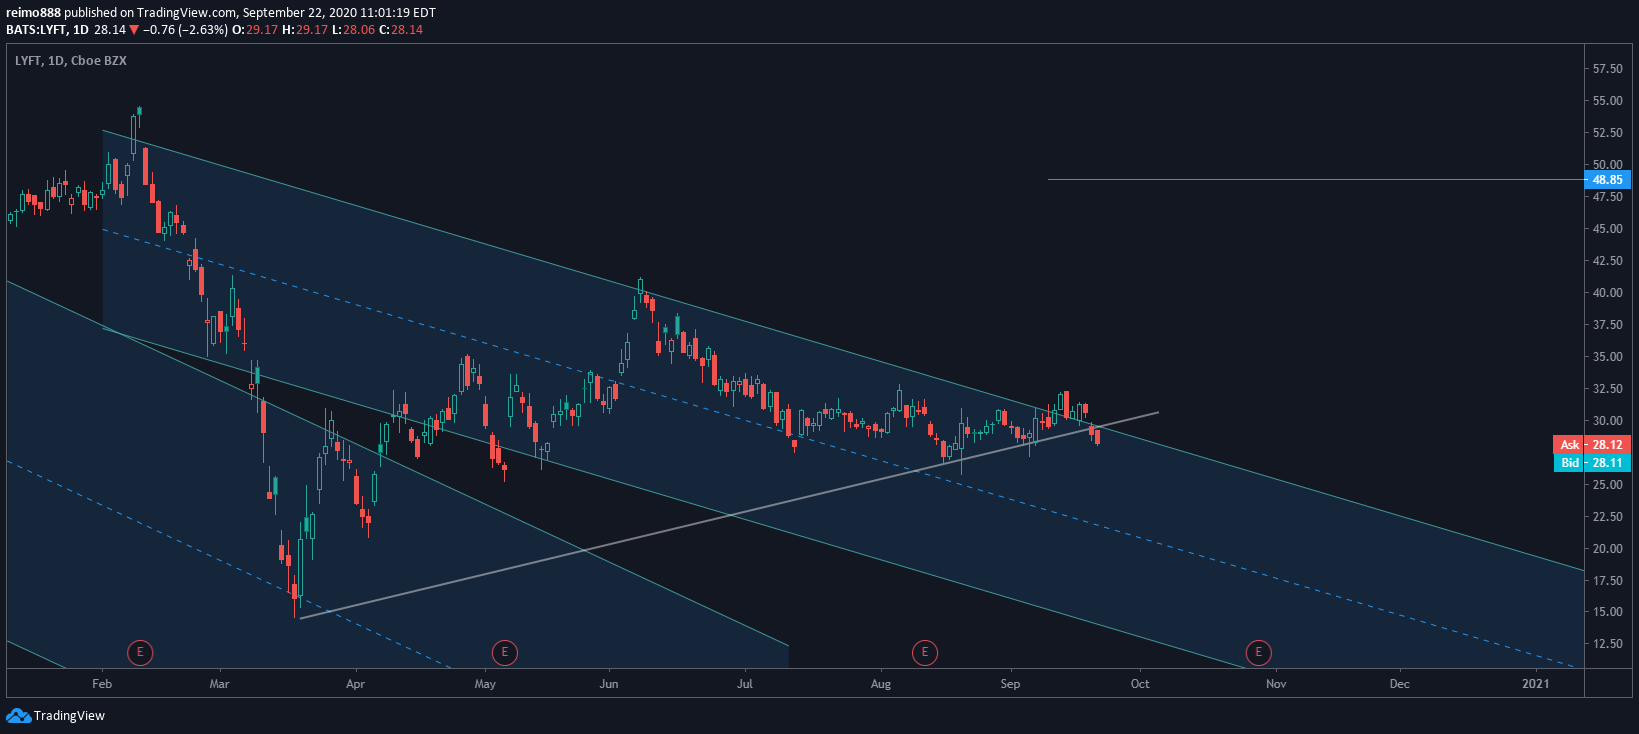
Task: Click the Mar label on time axis
Action: 219,684
